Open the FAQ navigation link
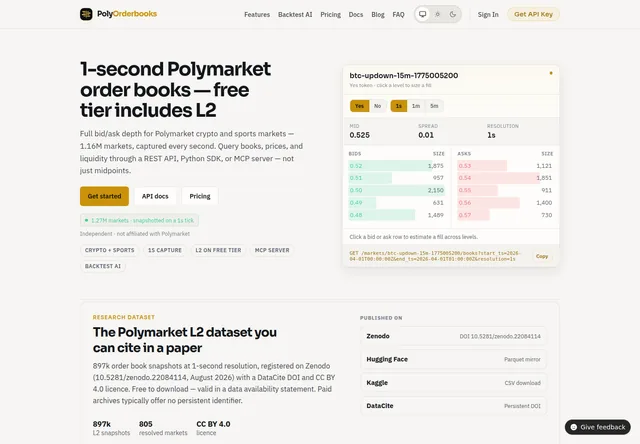The height and width of the screenshot is (444, 640). point(398,15)
